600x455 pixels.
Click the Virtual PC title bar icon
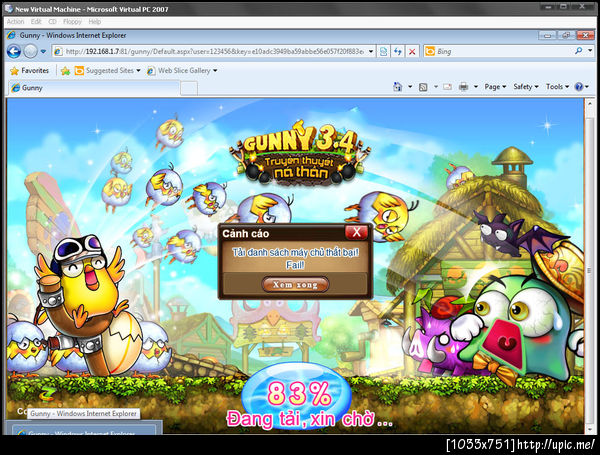8,8
